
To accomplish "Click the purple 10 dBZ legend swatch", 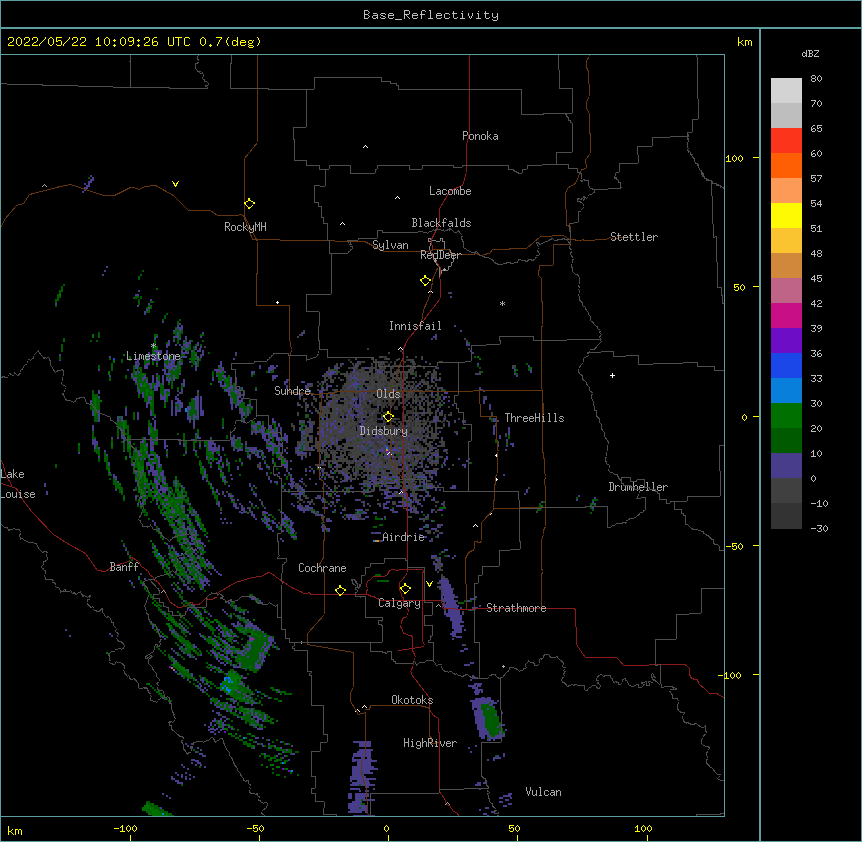I will pos(786,466).
